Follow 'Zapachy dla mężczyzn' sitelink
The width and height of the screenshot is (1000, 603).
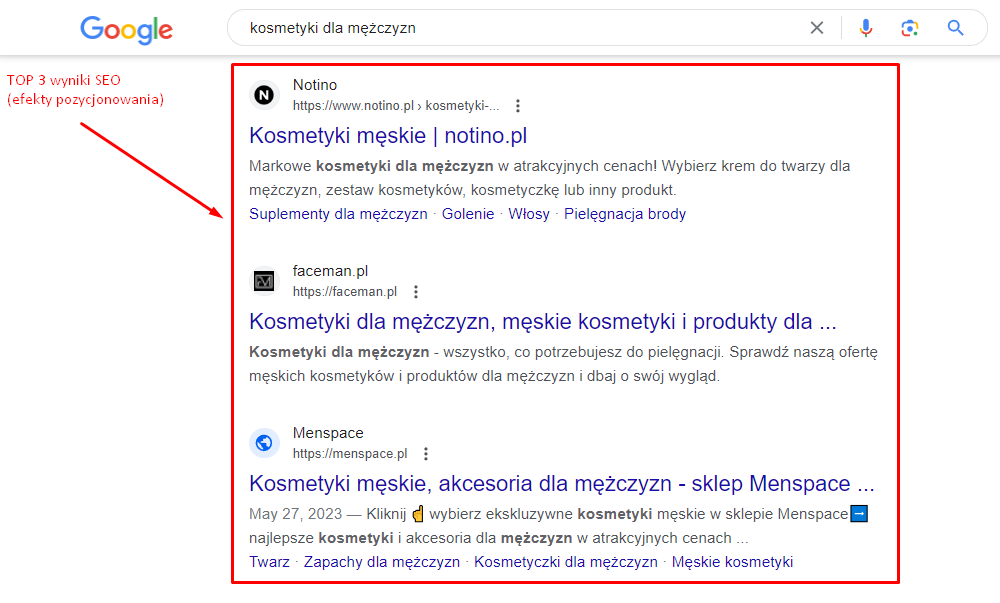[381, 562]
